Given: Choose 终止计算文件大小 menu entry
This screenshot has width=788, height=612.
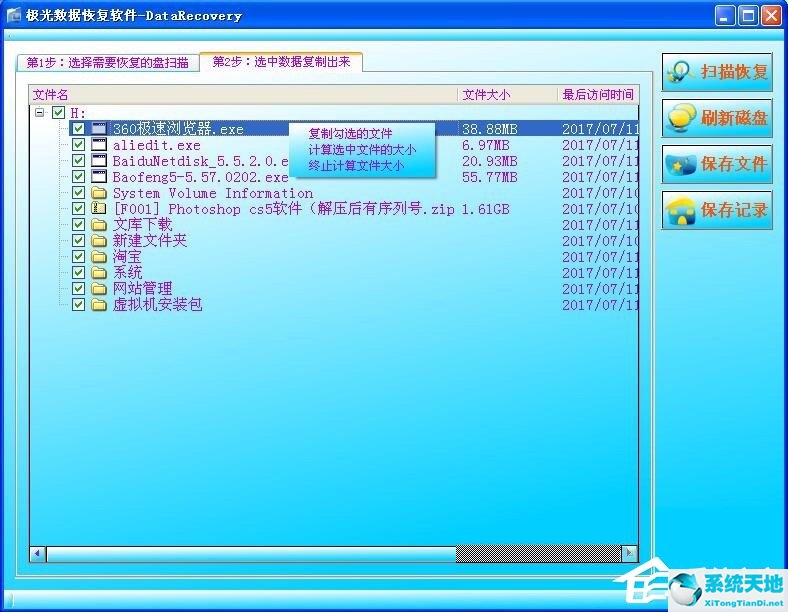Looking at the screenshot, I should point(356,166).
